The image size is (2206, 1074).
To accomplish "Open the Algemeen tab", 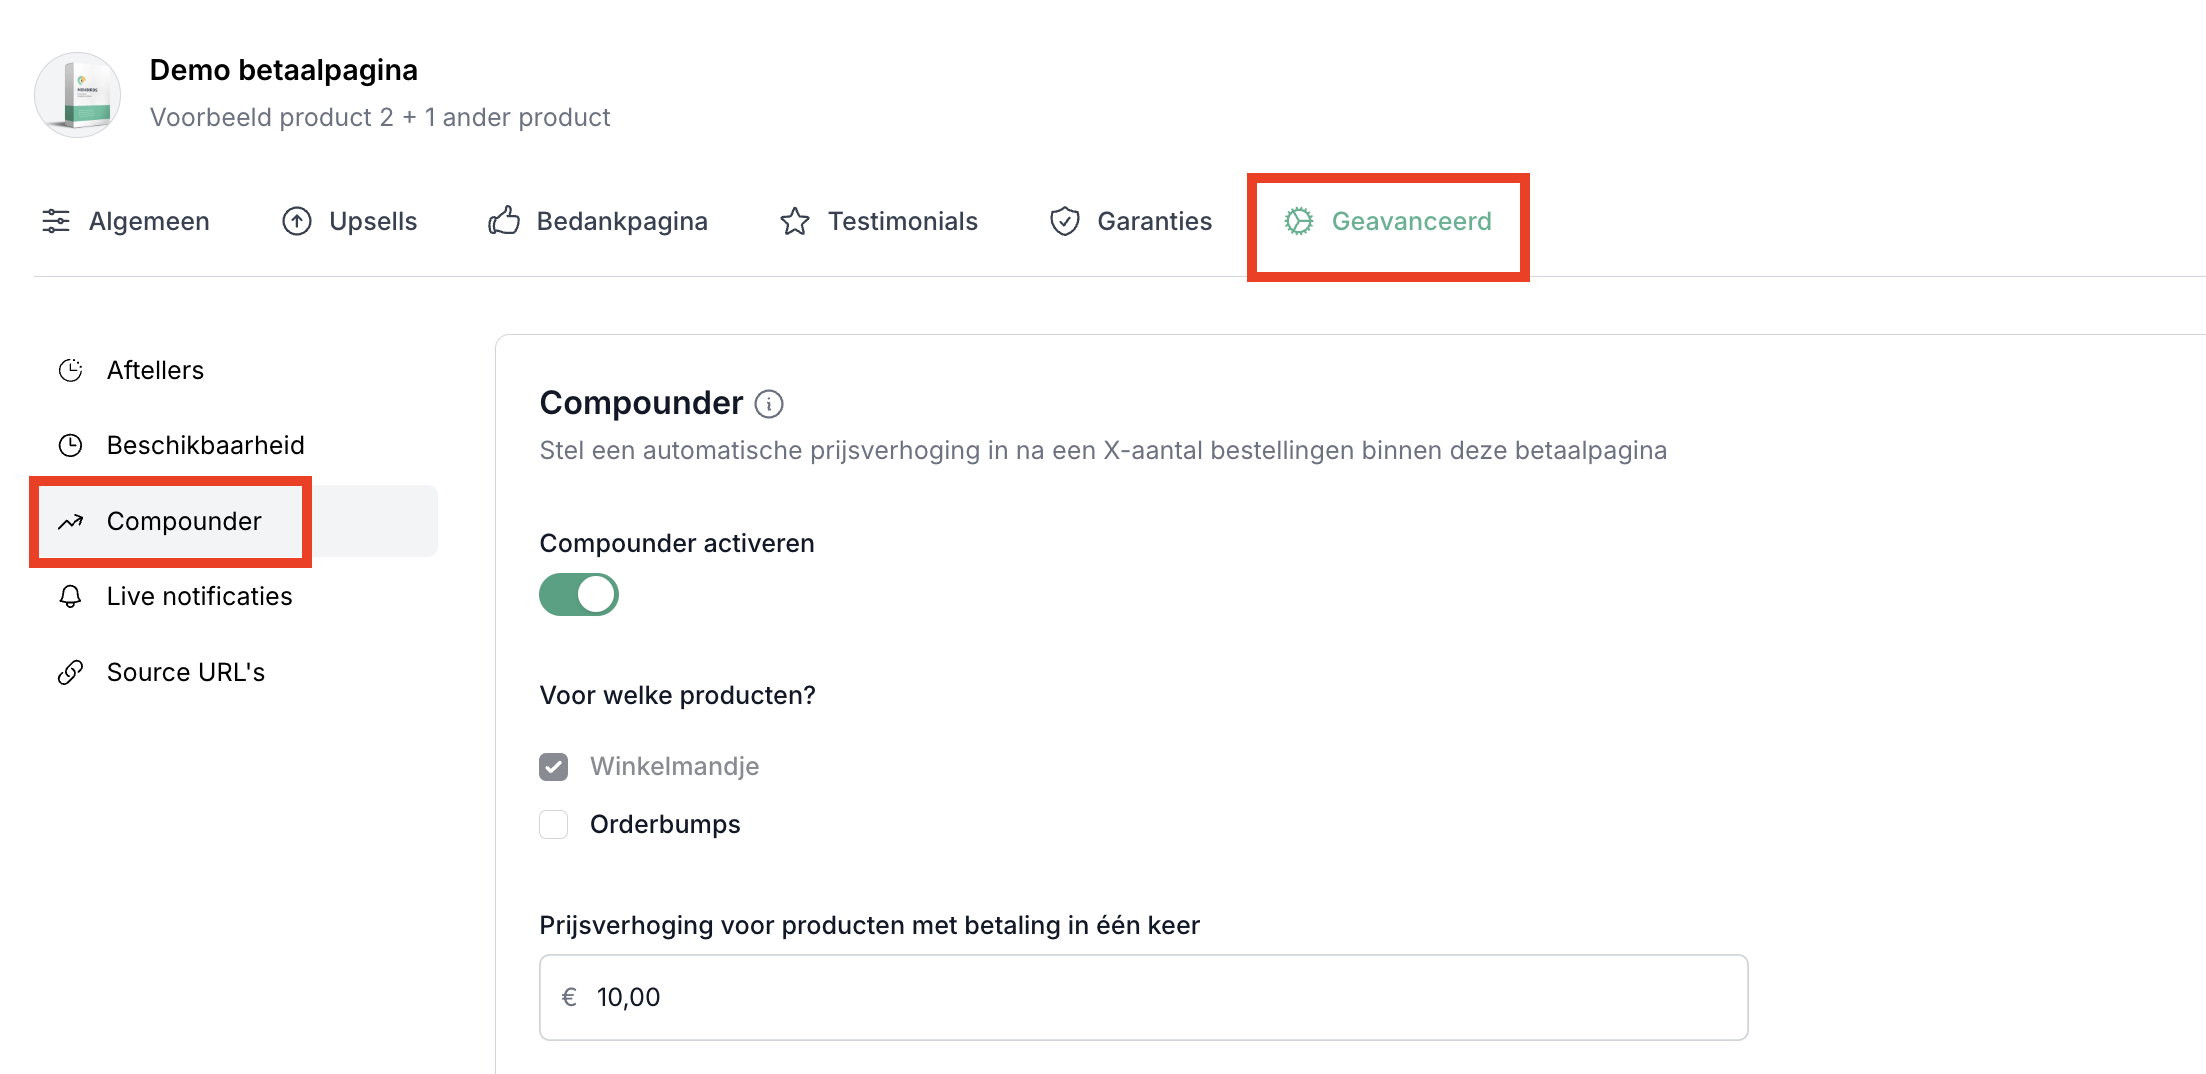I will click(126, 221).
